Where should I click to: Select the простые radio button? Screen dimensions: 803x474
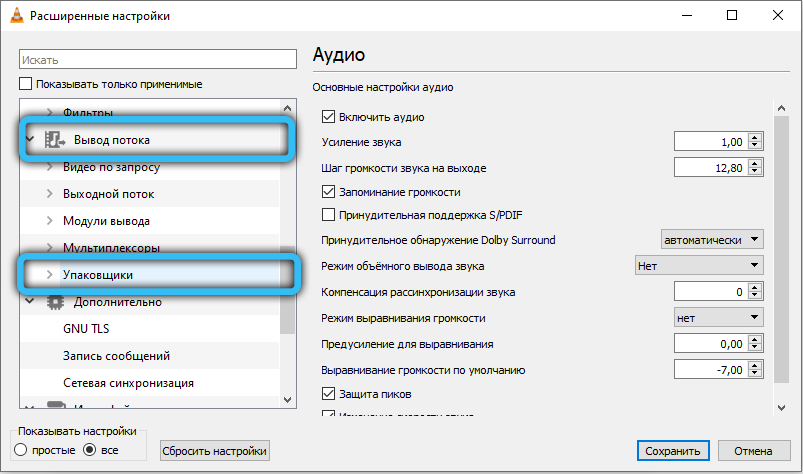pyautogui.click(x=20, y=450)
